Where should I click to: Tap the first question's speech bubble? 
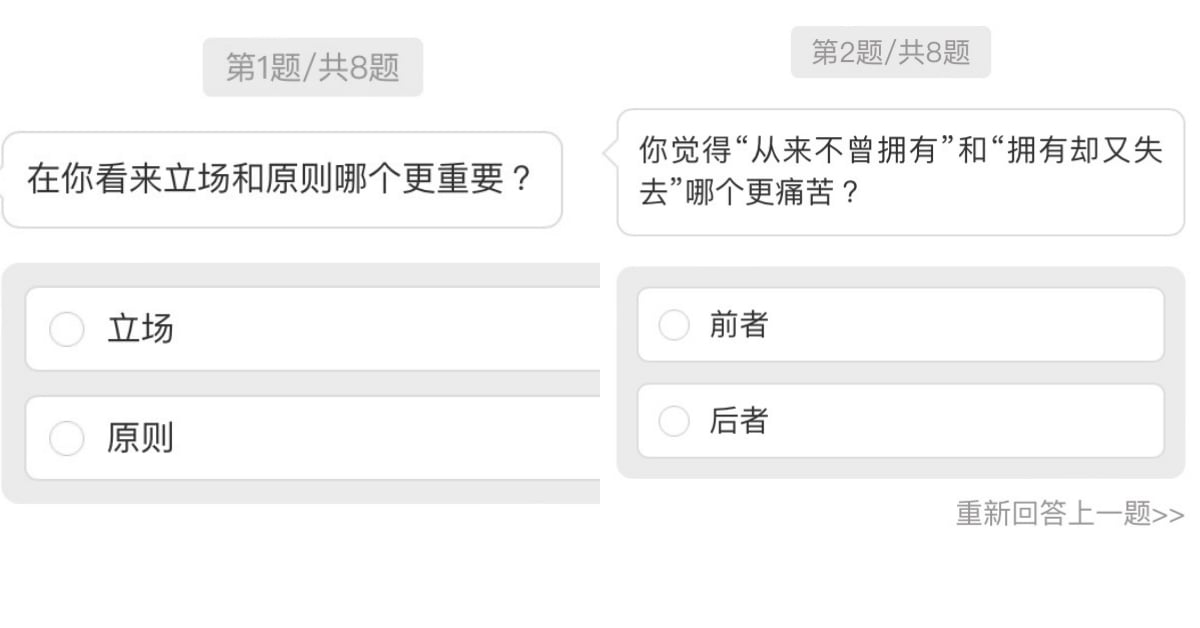point(282,180)
